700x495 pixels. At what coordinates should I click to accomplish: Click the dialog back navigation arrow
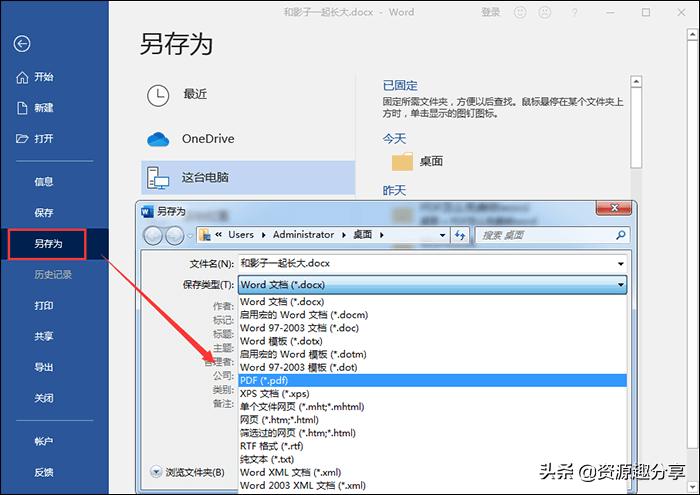point(153,235)
